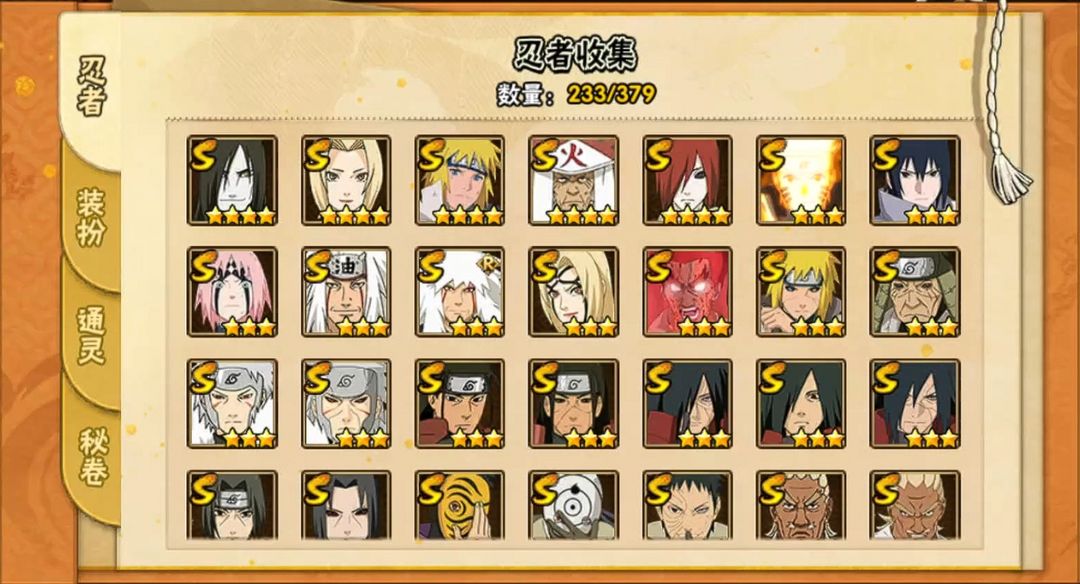Select Orochimaru ninja portrait with four stars
The width and height of the screenshot is (1080, 584).
(x=232, y=180)
